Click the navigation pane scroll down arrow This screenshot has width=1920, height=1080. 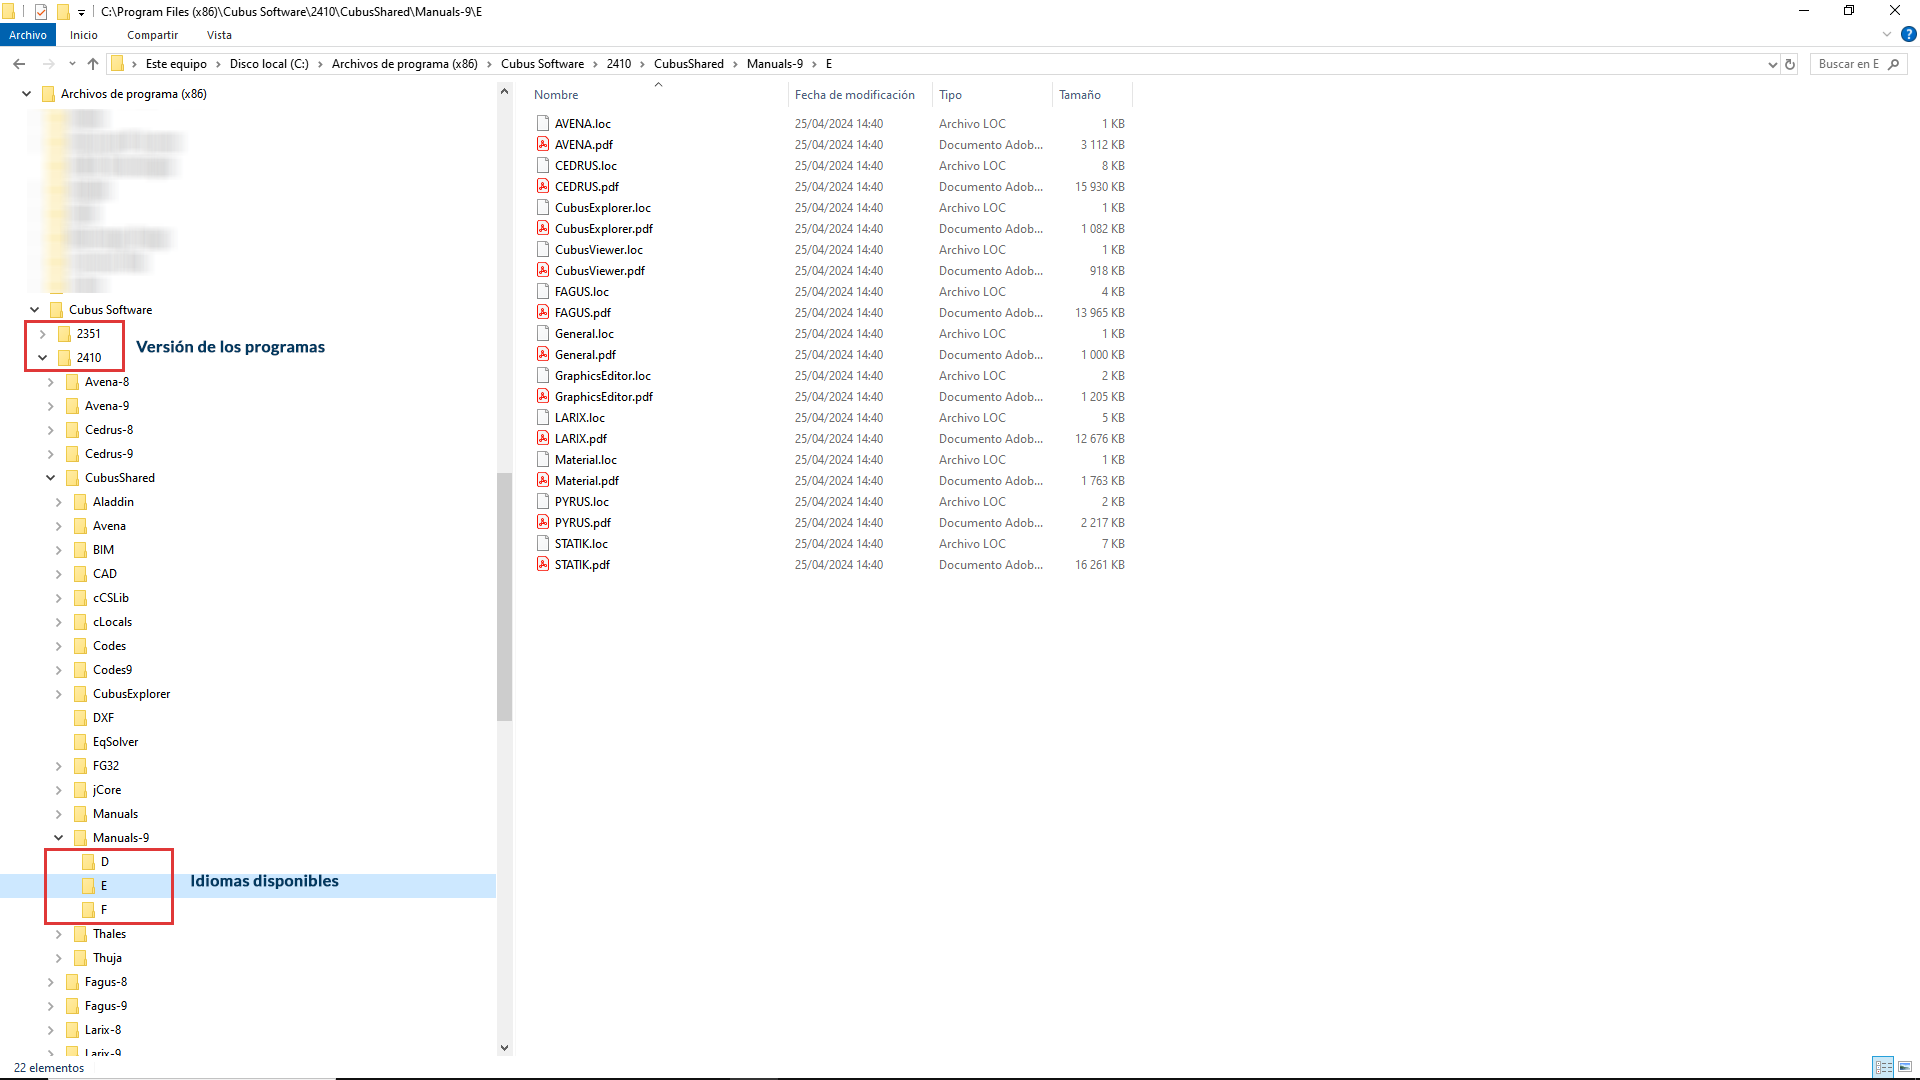click(x=504, y=1048)
